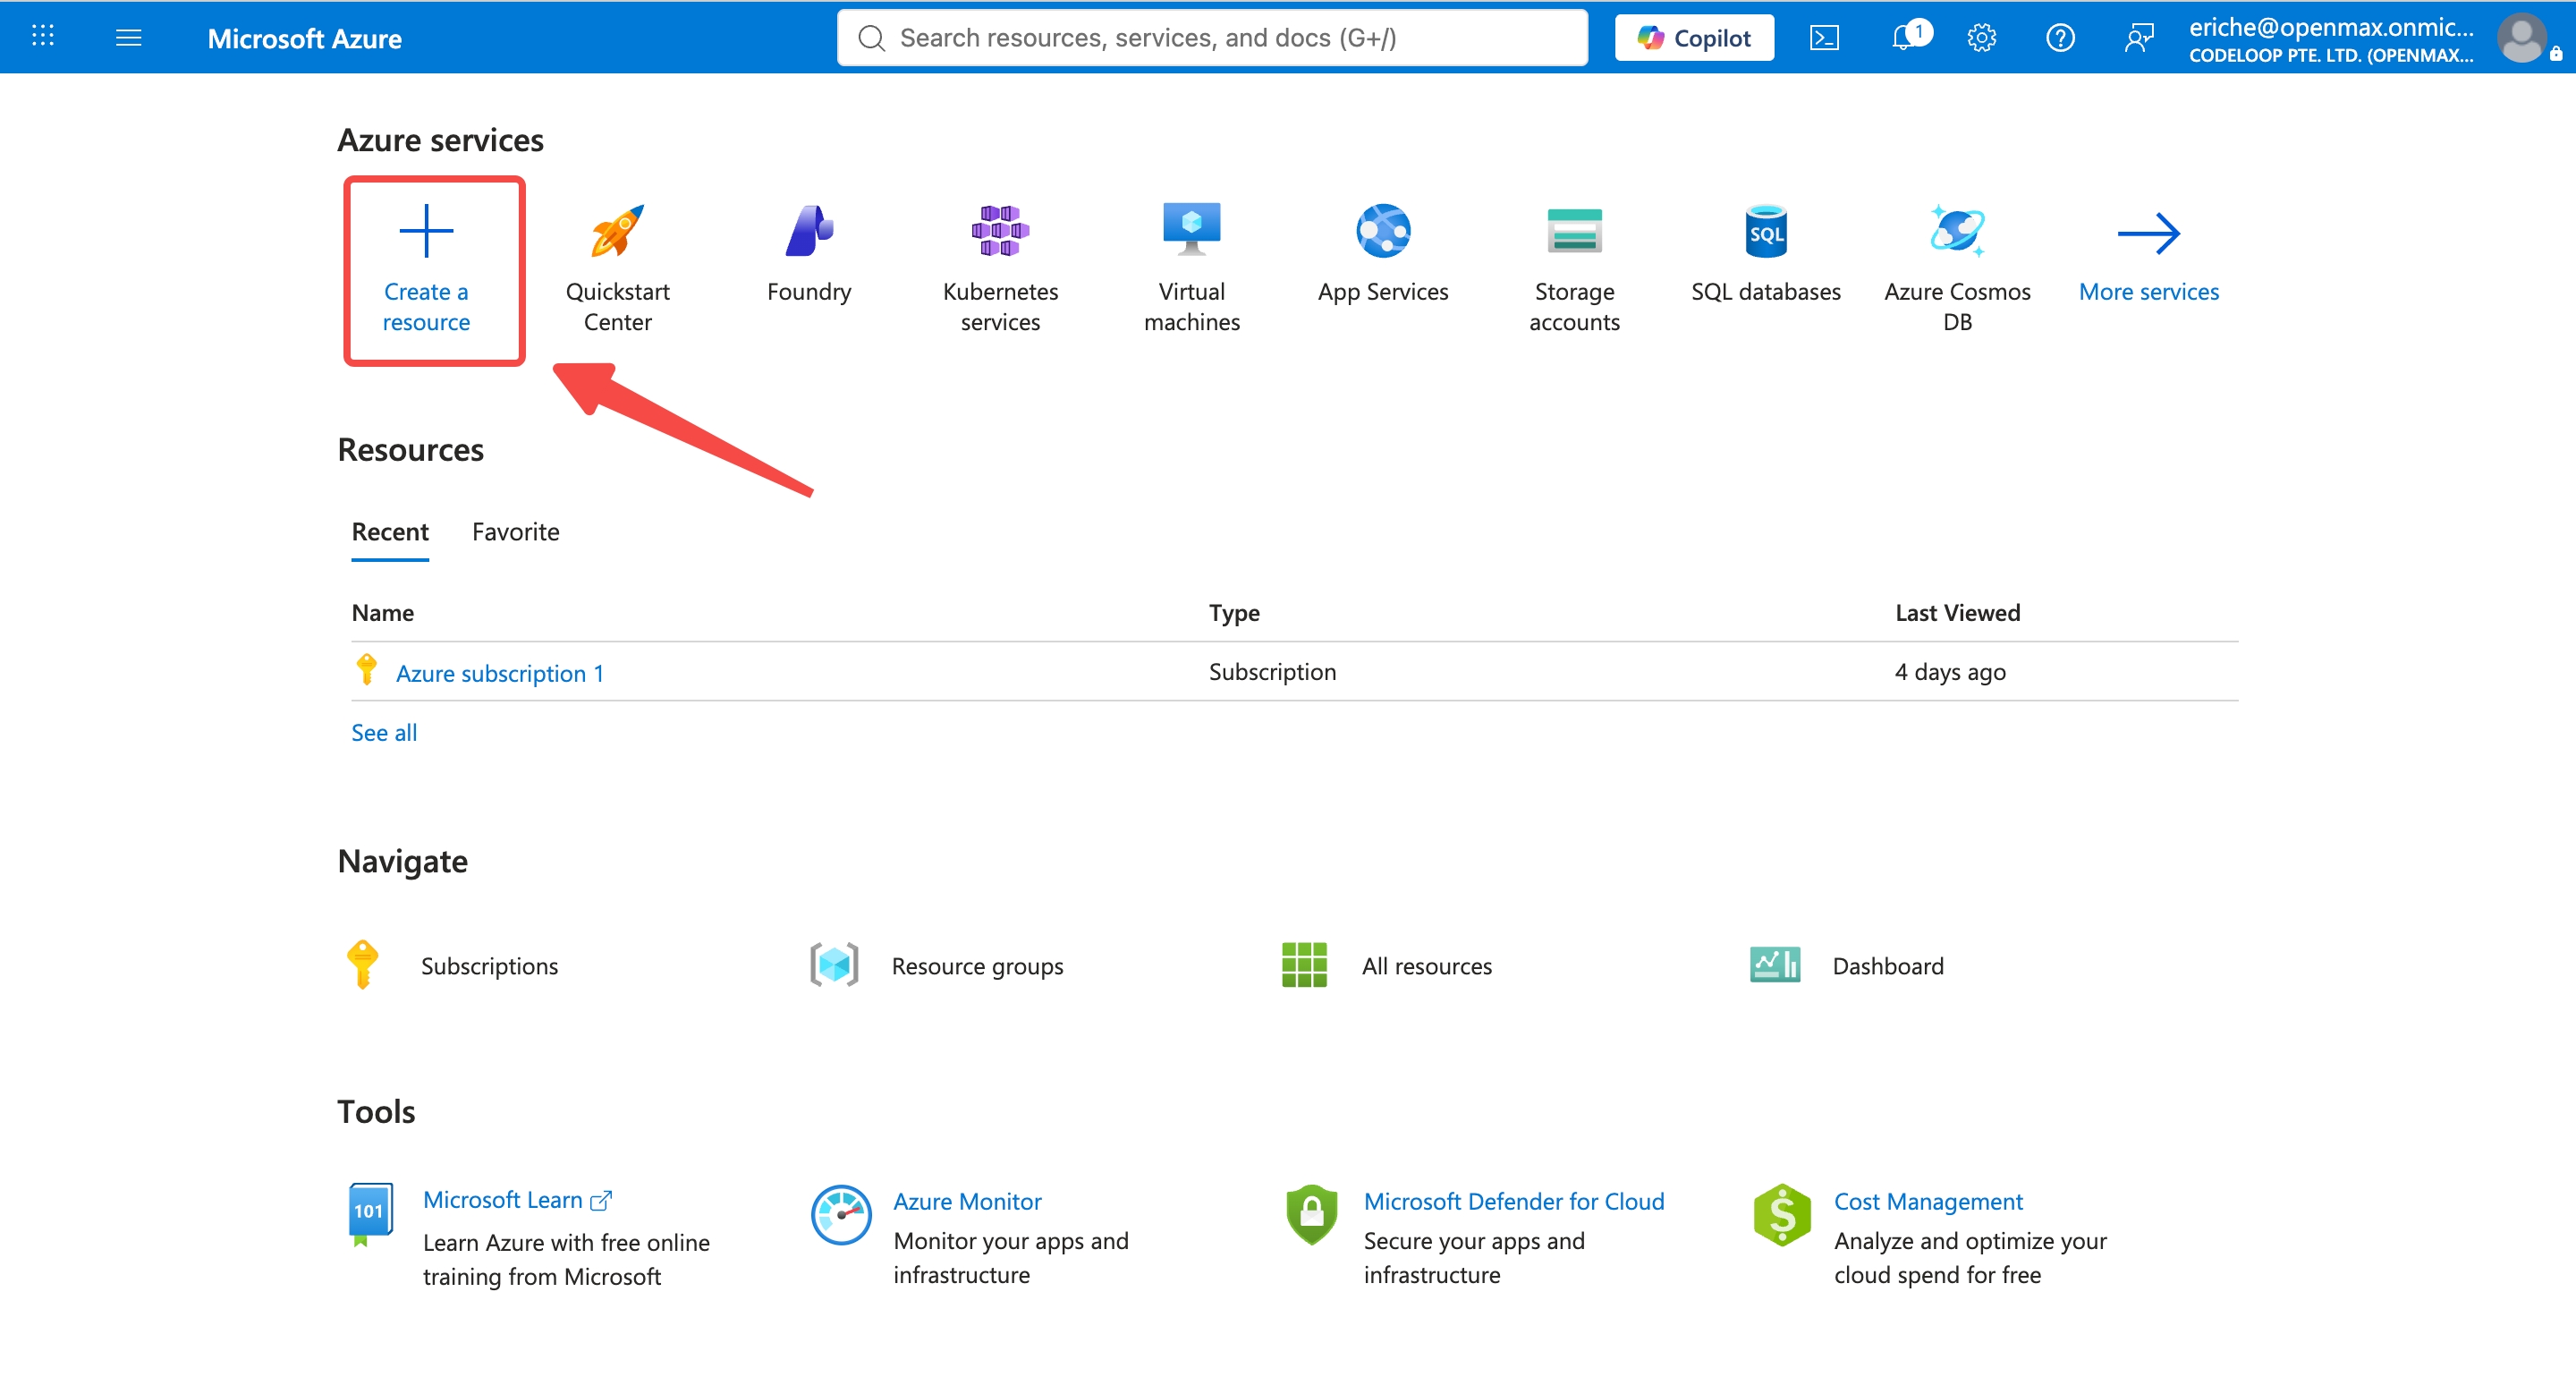Click Cost Management dollar icon
The width and height of the screenshot is (2576, 1394).
[1782, 1215]
